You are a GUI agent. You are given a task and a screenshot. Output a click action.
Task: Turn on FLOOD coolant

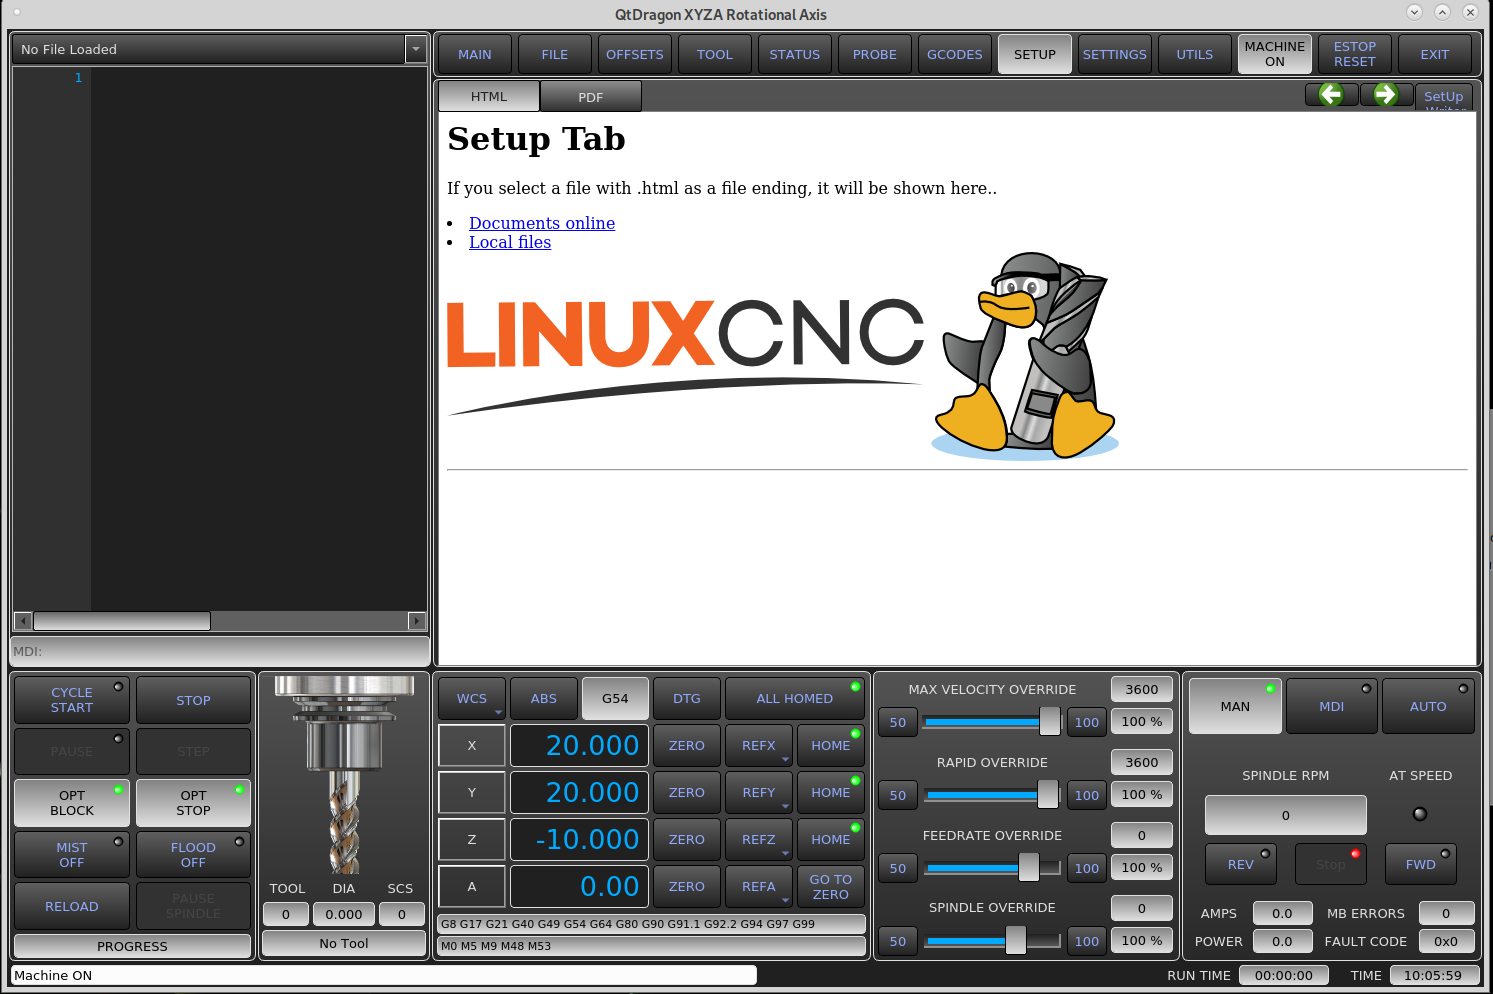point(193,855)
